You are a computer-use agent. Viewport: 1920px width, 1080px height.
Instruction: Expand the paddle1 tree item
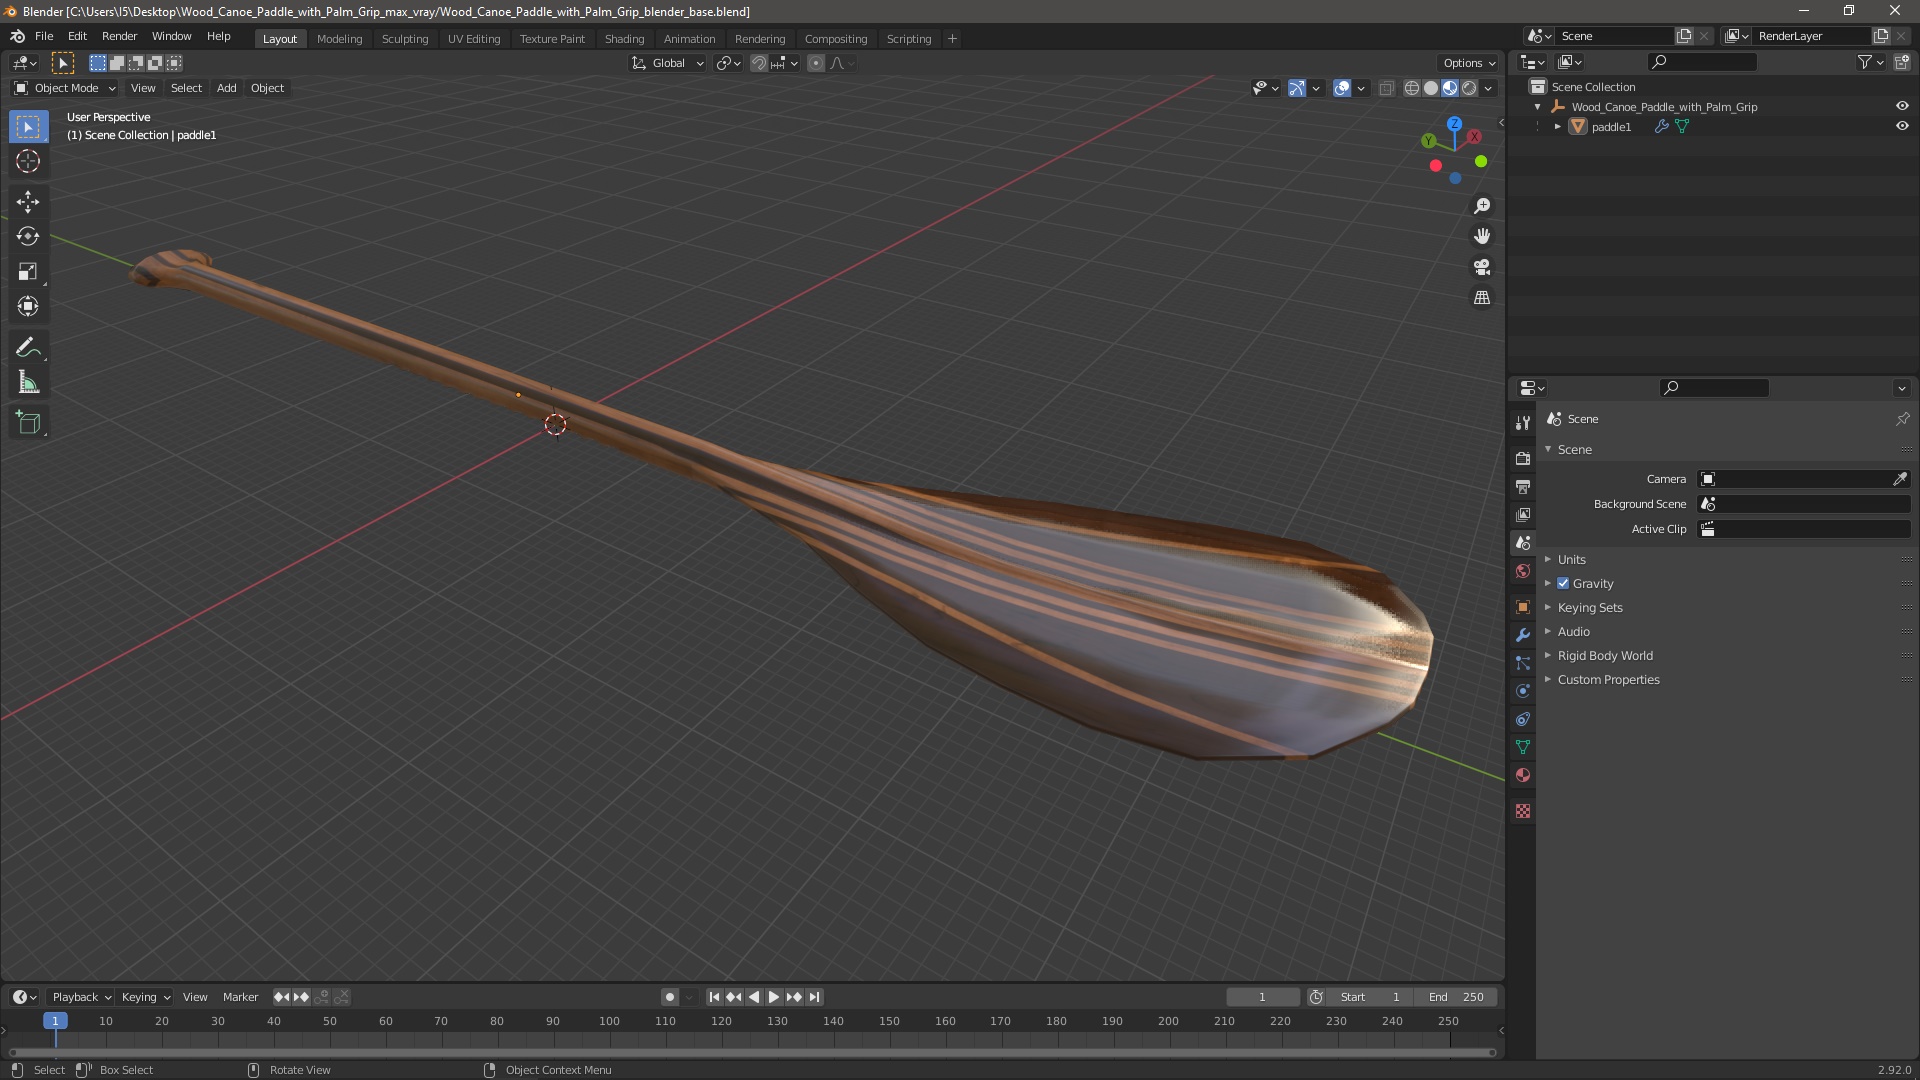point(1558,127)
